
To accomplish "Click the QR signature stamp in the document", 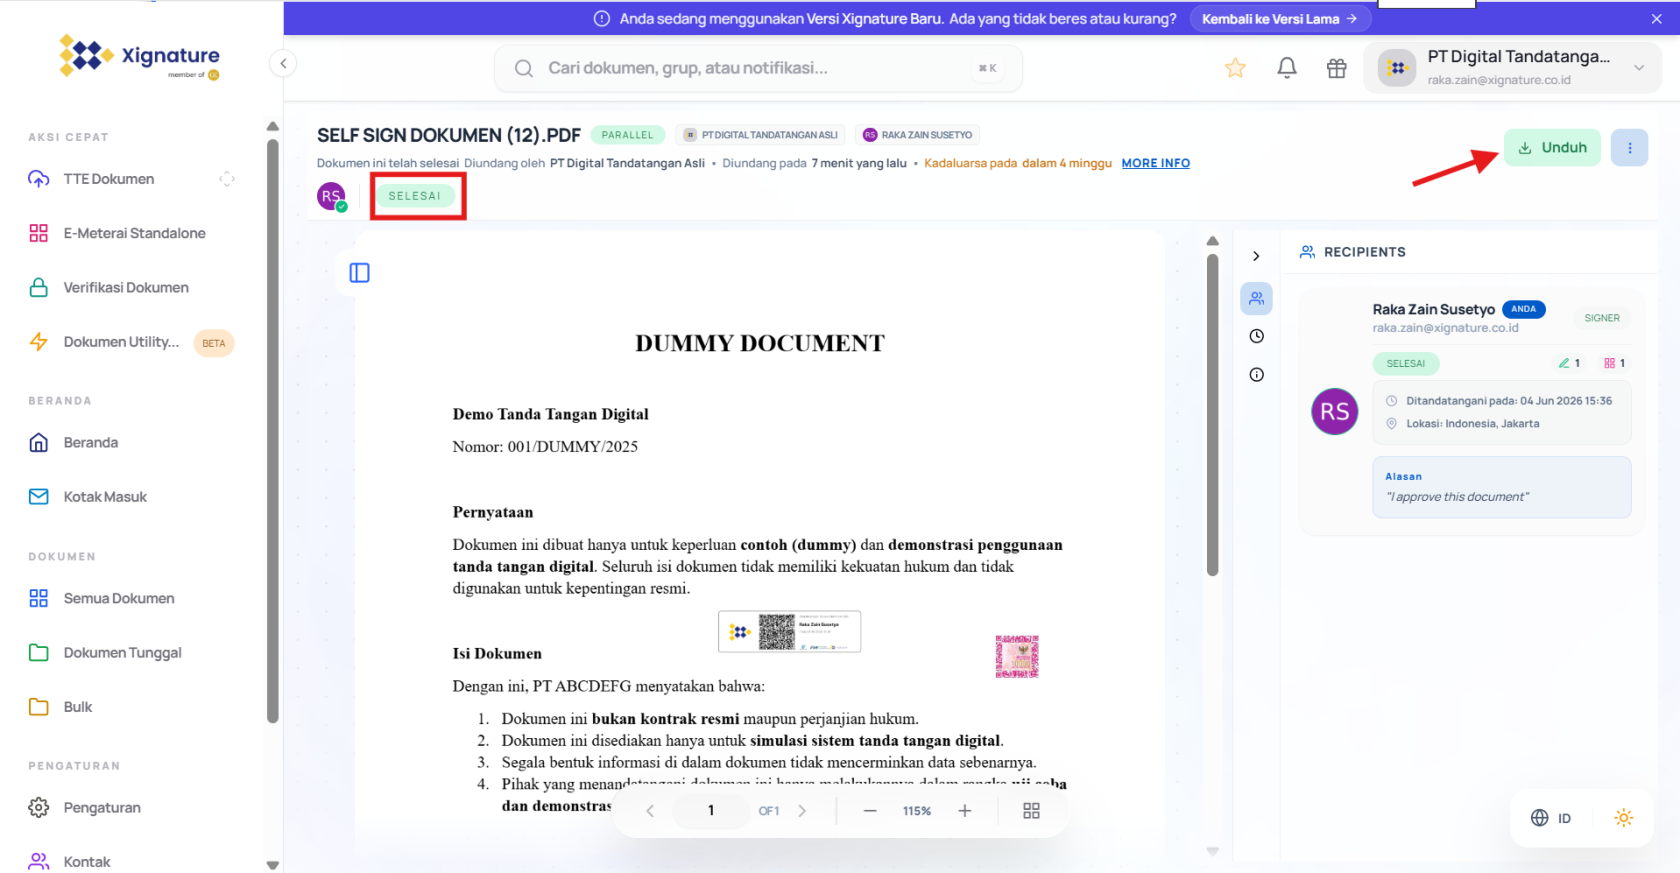I will 790,632.
